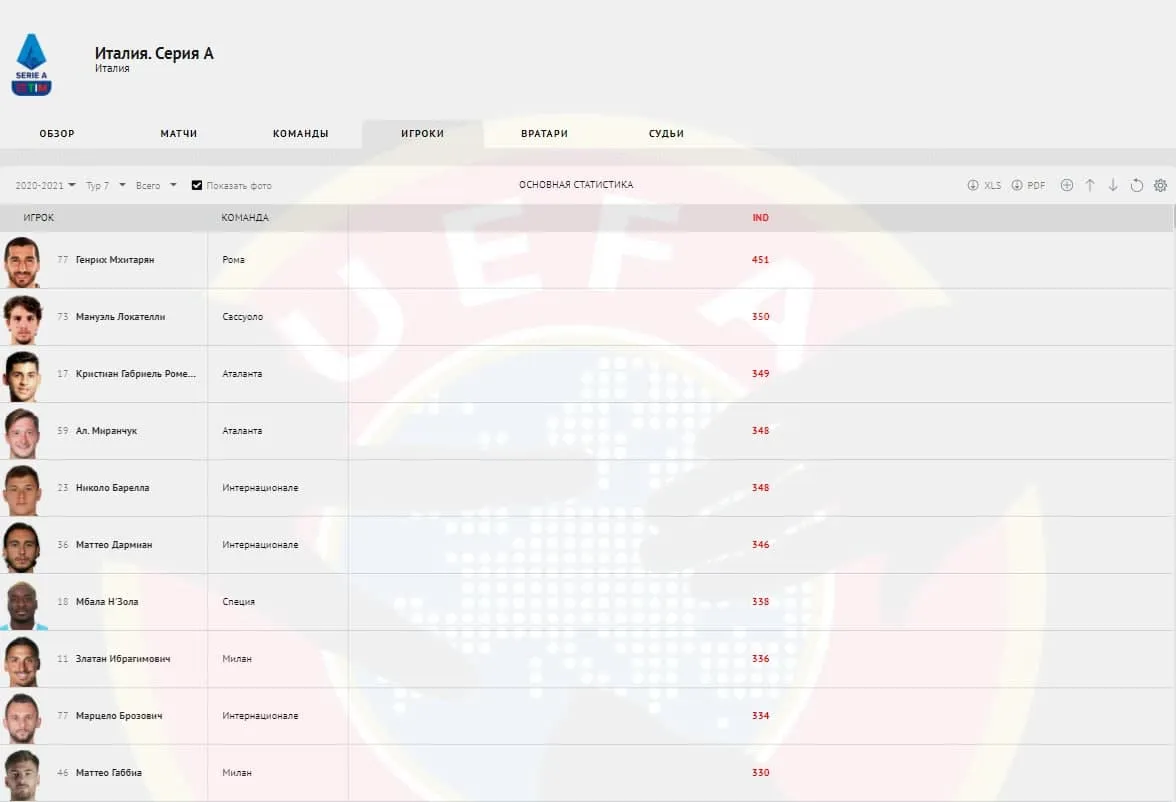This screenshot has width=1176, height=802.
Task: Download the PDF export
Action: [1028, 185]
